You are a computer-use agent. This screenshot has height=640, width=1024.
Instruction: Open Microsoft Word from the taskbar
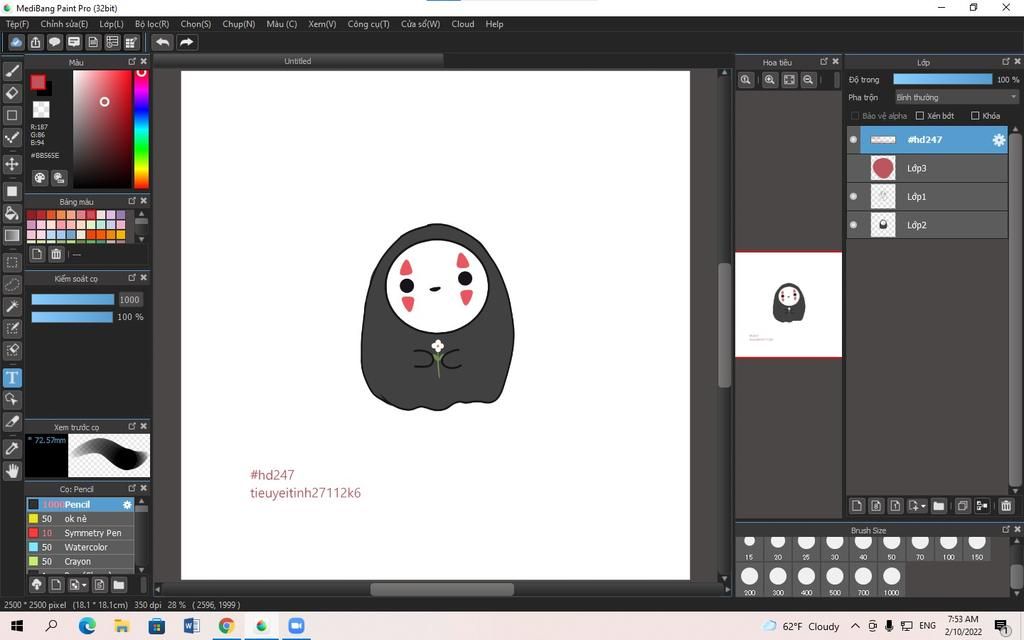191,626
